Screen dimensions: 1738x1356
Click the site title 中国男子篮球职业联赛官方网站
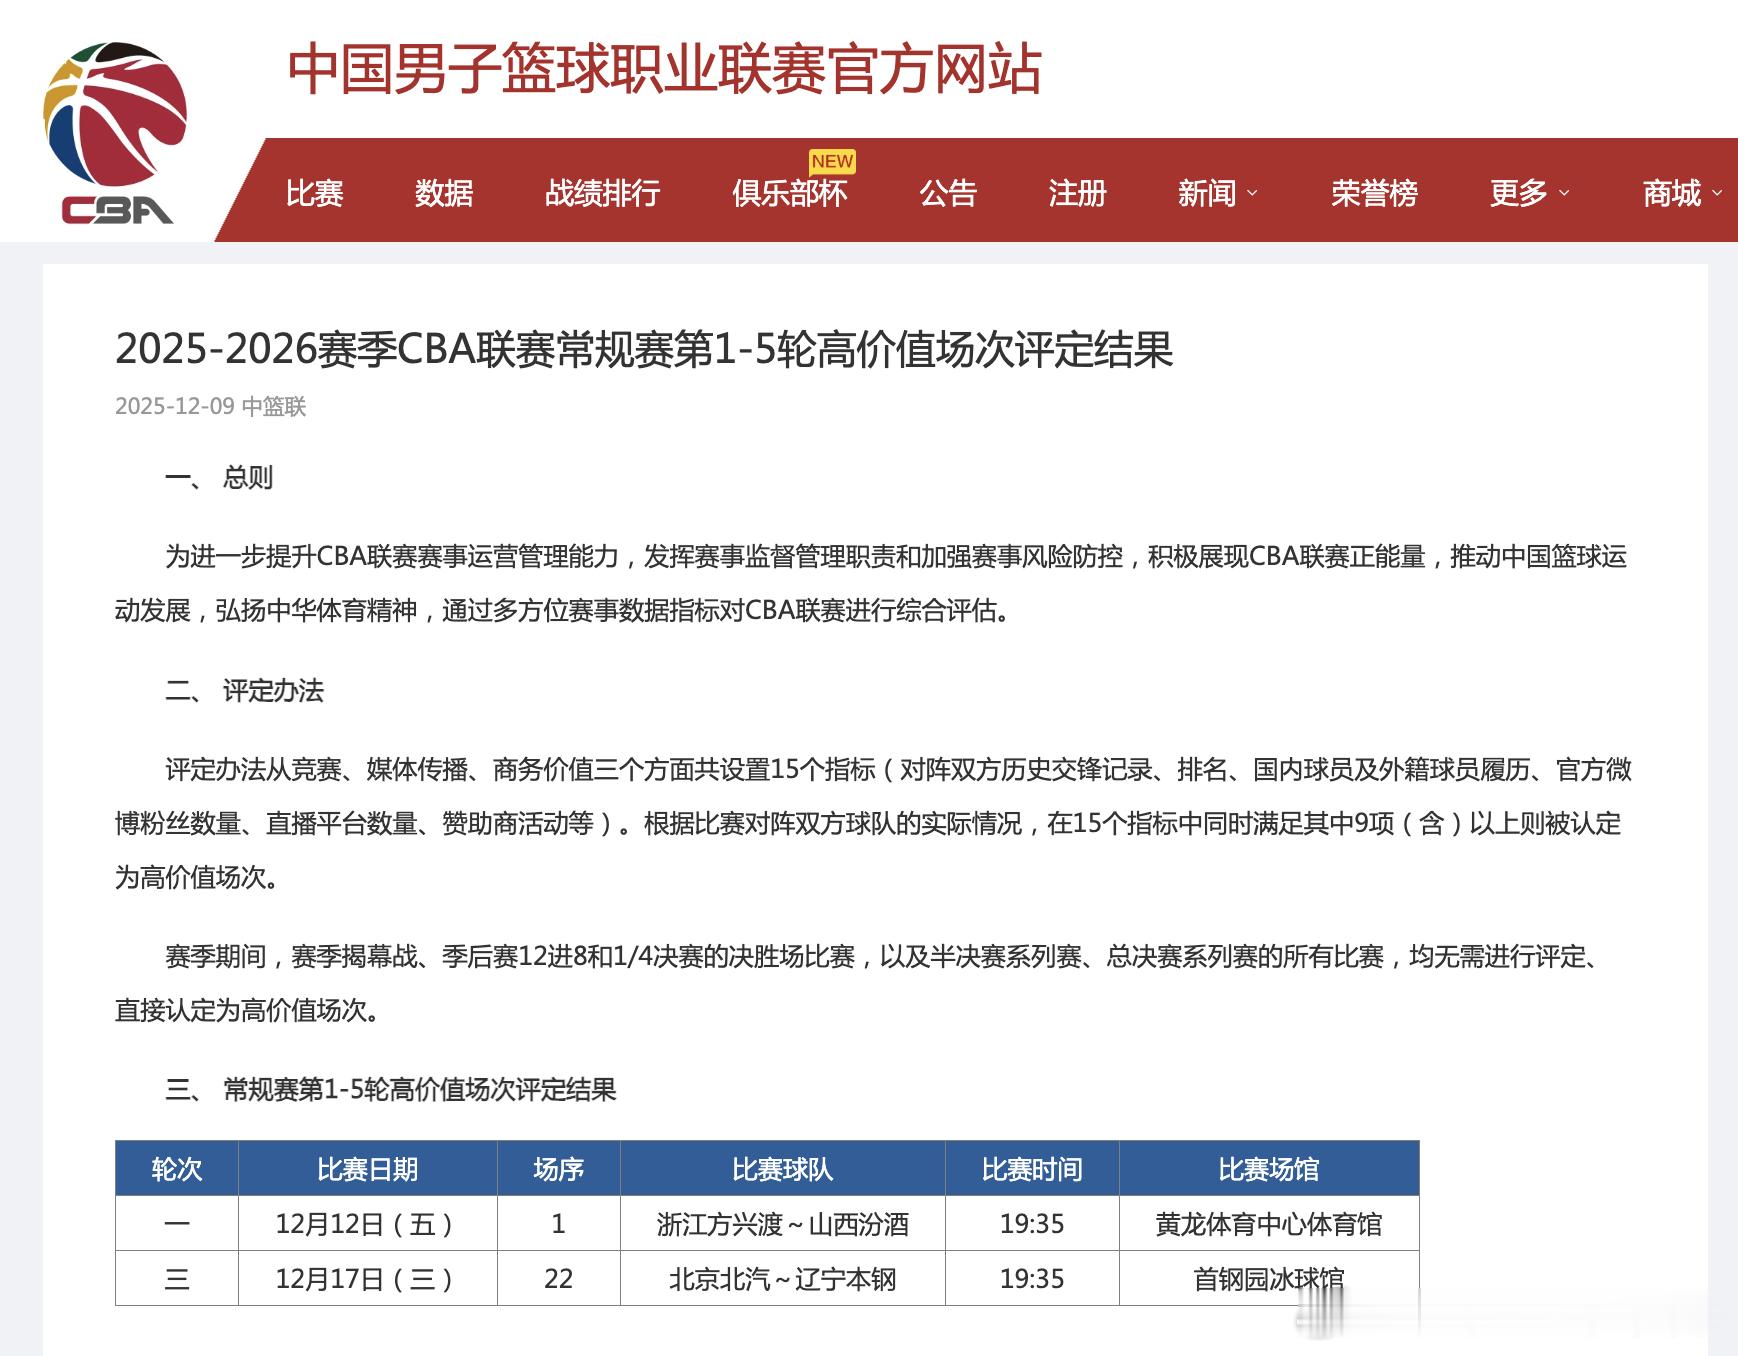pos(665,70)
